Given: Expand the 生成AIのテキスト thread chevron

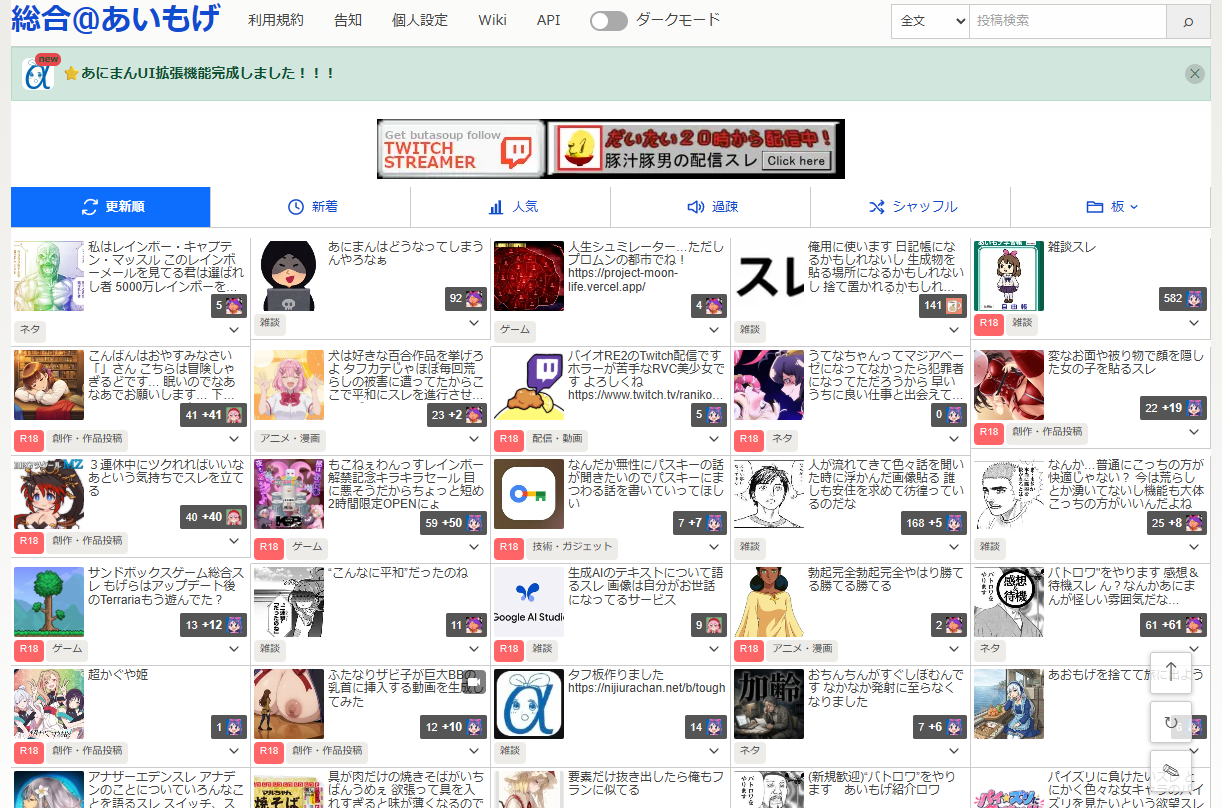Looking at the screenshot, I should pos(714,650).
